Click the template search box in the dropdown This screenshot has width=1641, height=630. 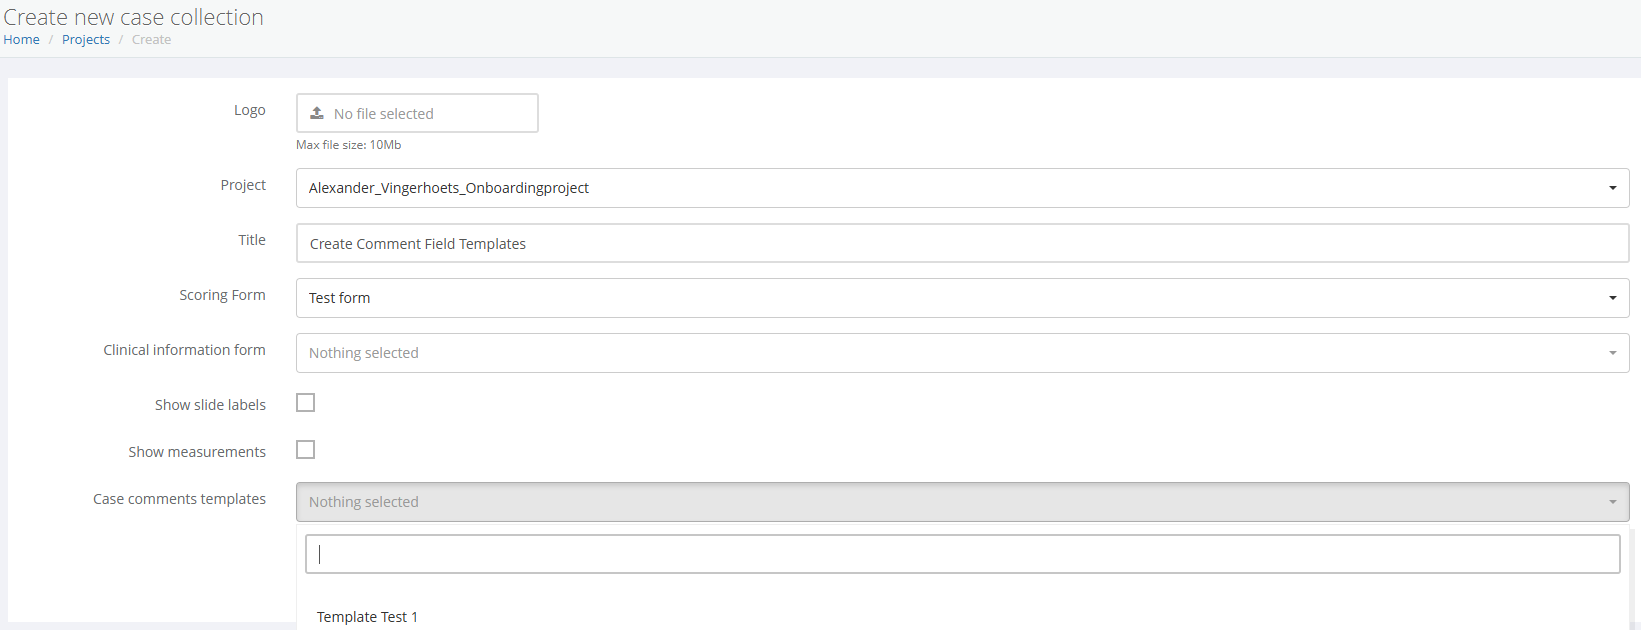tap(962, 554)
